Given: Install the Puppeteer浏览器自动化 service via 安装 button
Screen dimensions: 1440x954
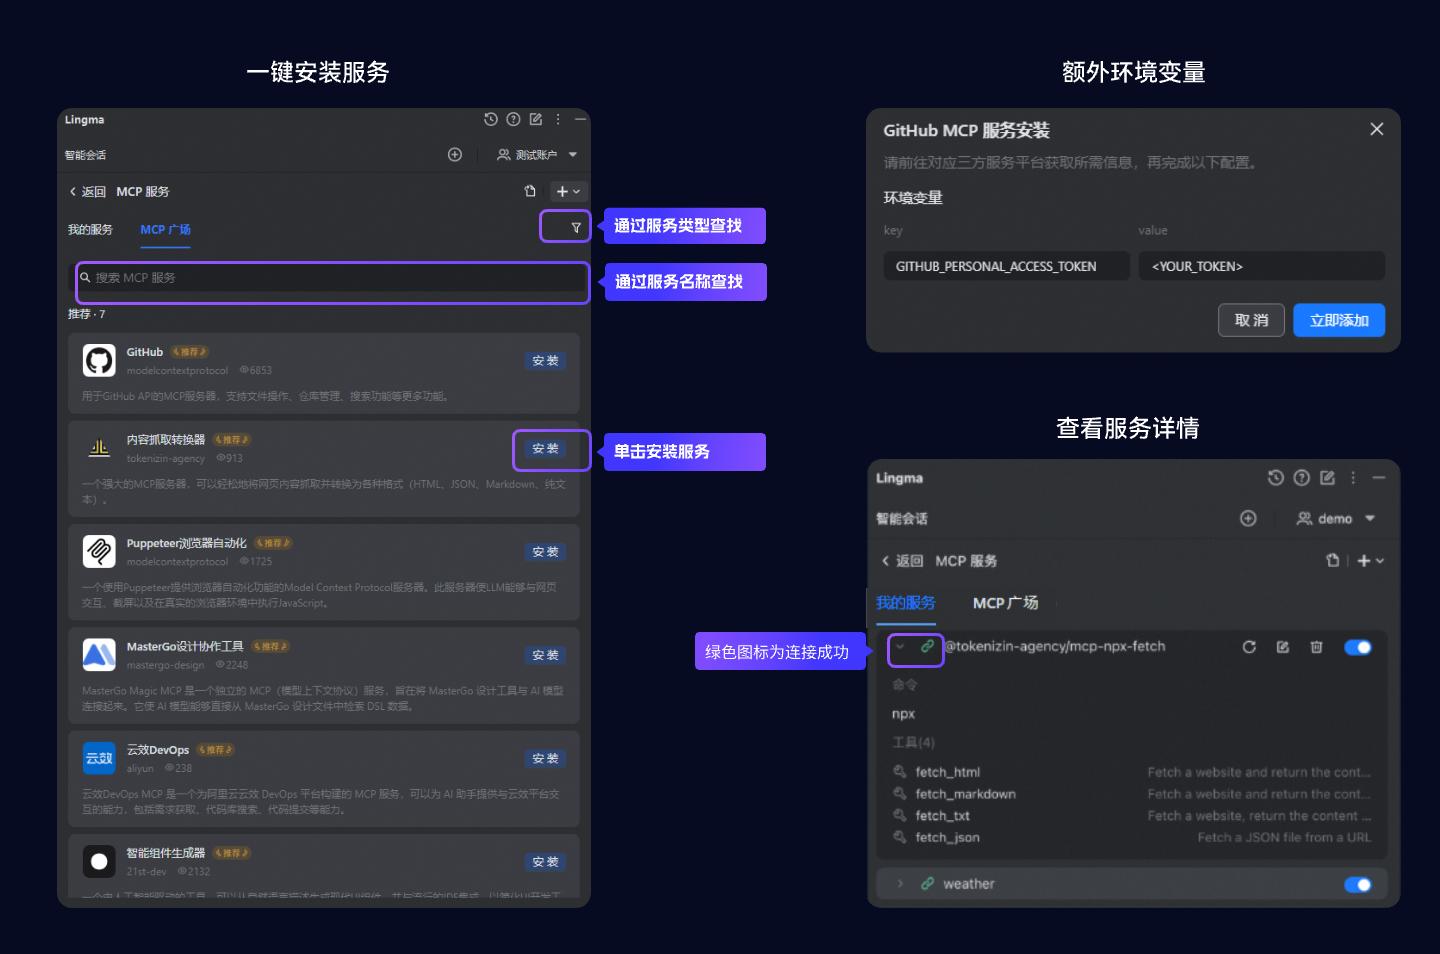Looking at the screenshot, I should [545, 552].
